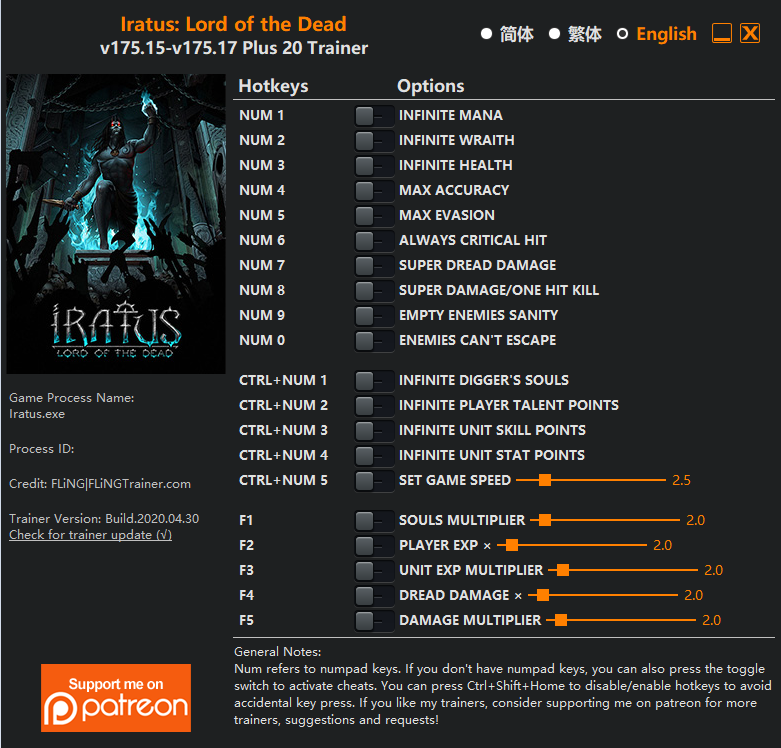Image resolution: width=781 pixels, height=748 pixels.
Task: Click Credit FLiNGTrainer.com text
Action: click(100, 484)
